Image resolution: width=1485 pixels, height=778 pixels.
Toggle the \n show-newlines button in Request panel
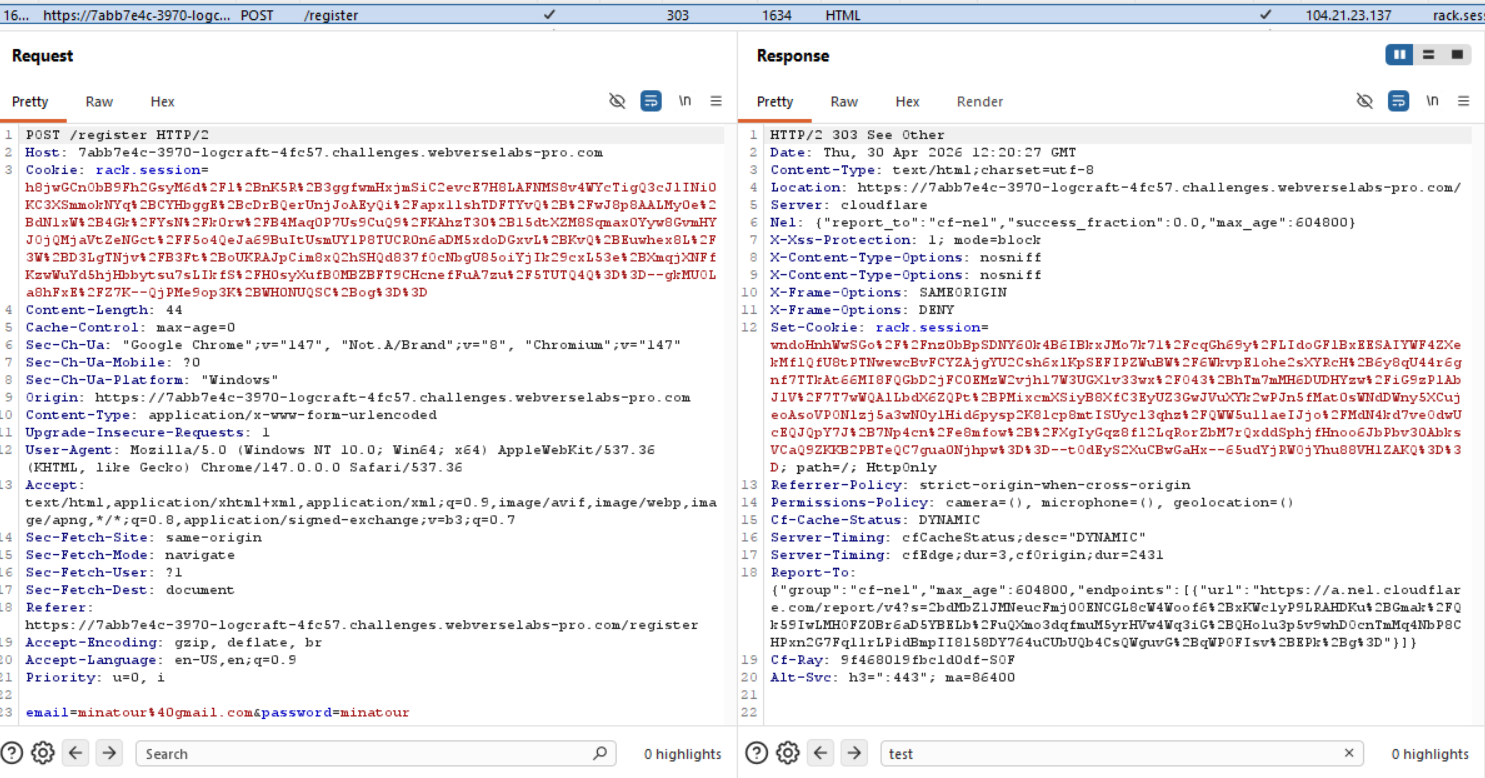[685, 101]
